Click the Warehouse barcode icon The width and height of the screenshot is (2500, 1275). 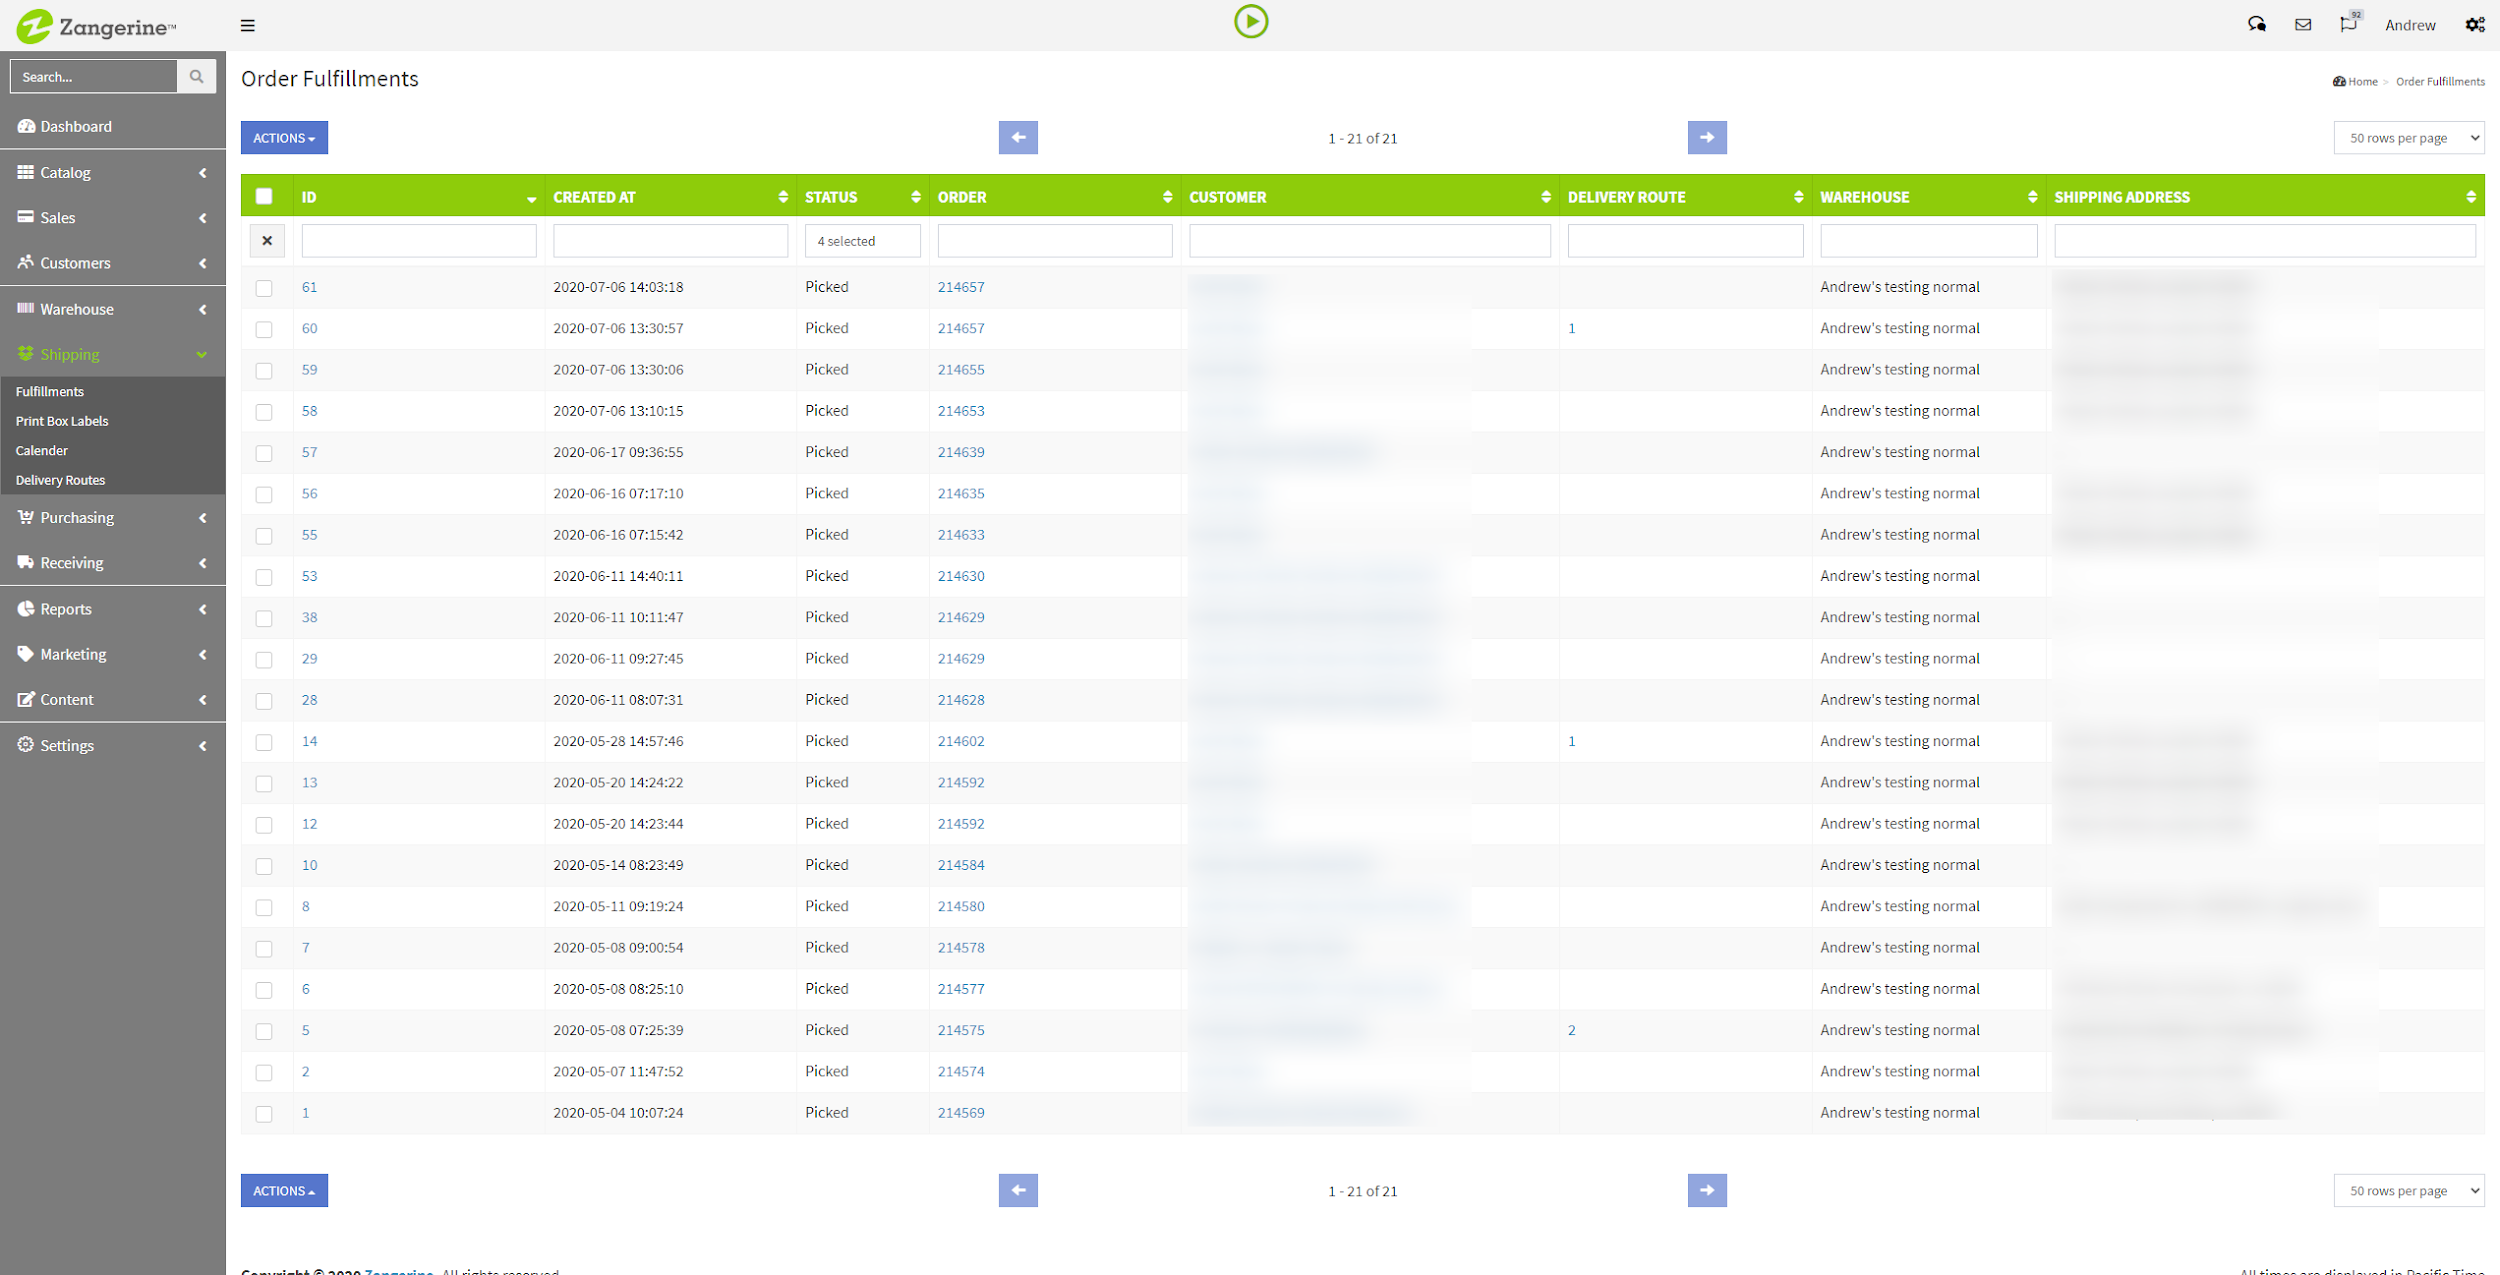(x=26, y=308)
